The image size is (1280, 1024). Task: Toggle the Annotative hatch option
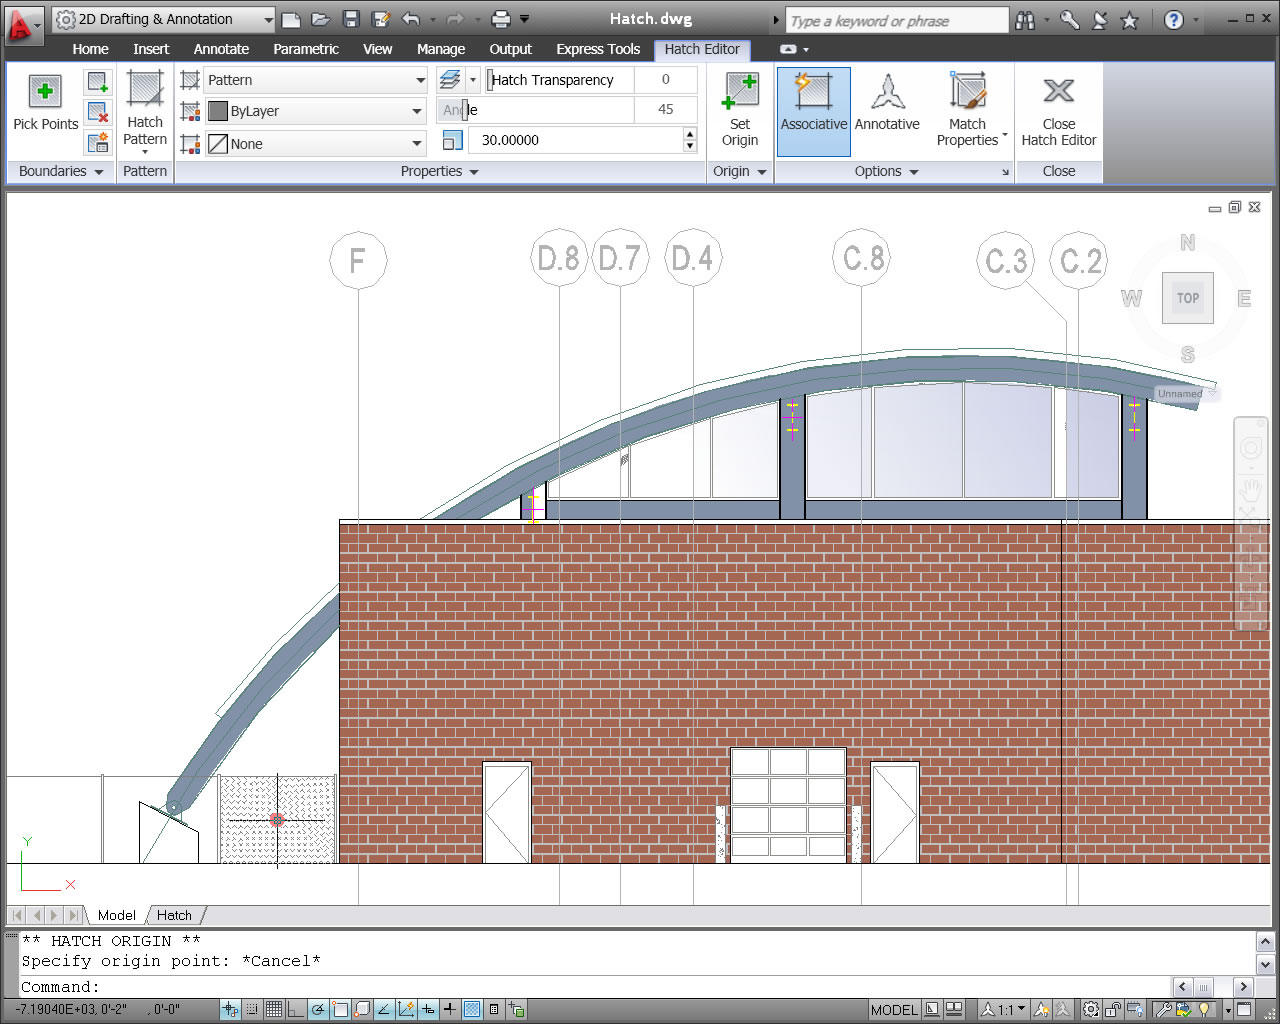(x=887, y=103)
